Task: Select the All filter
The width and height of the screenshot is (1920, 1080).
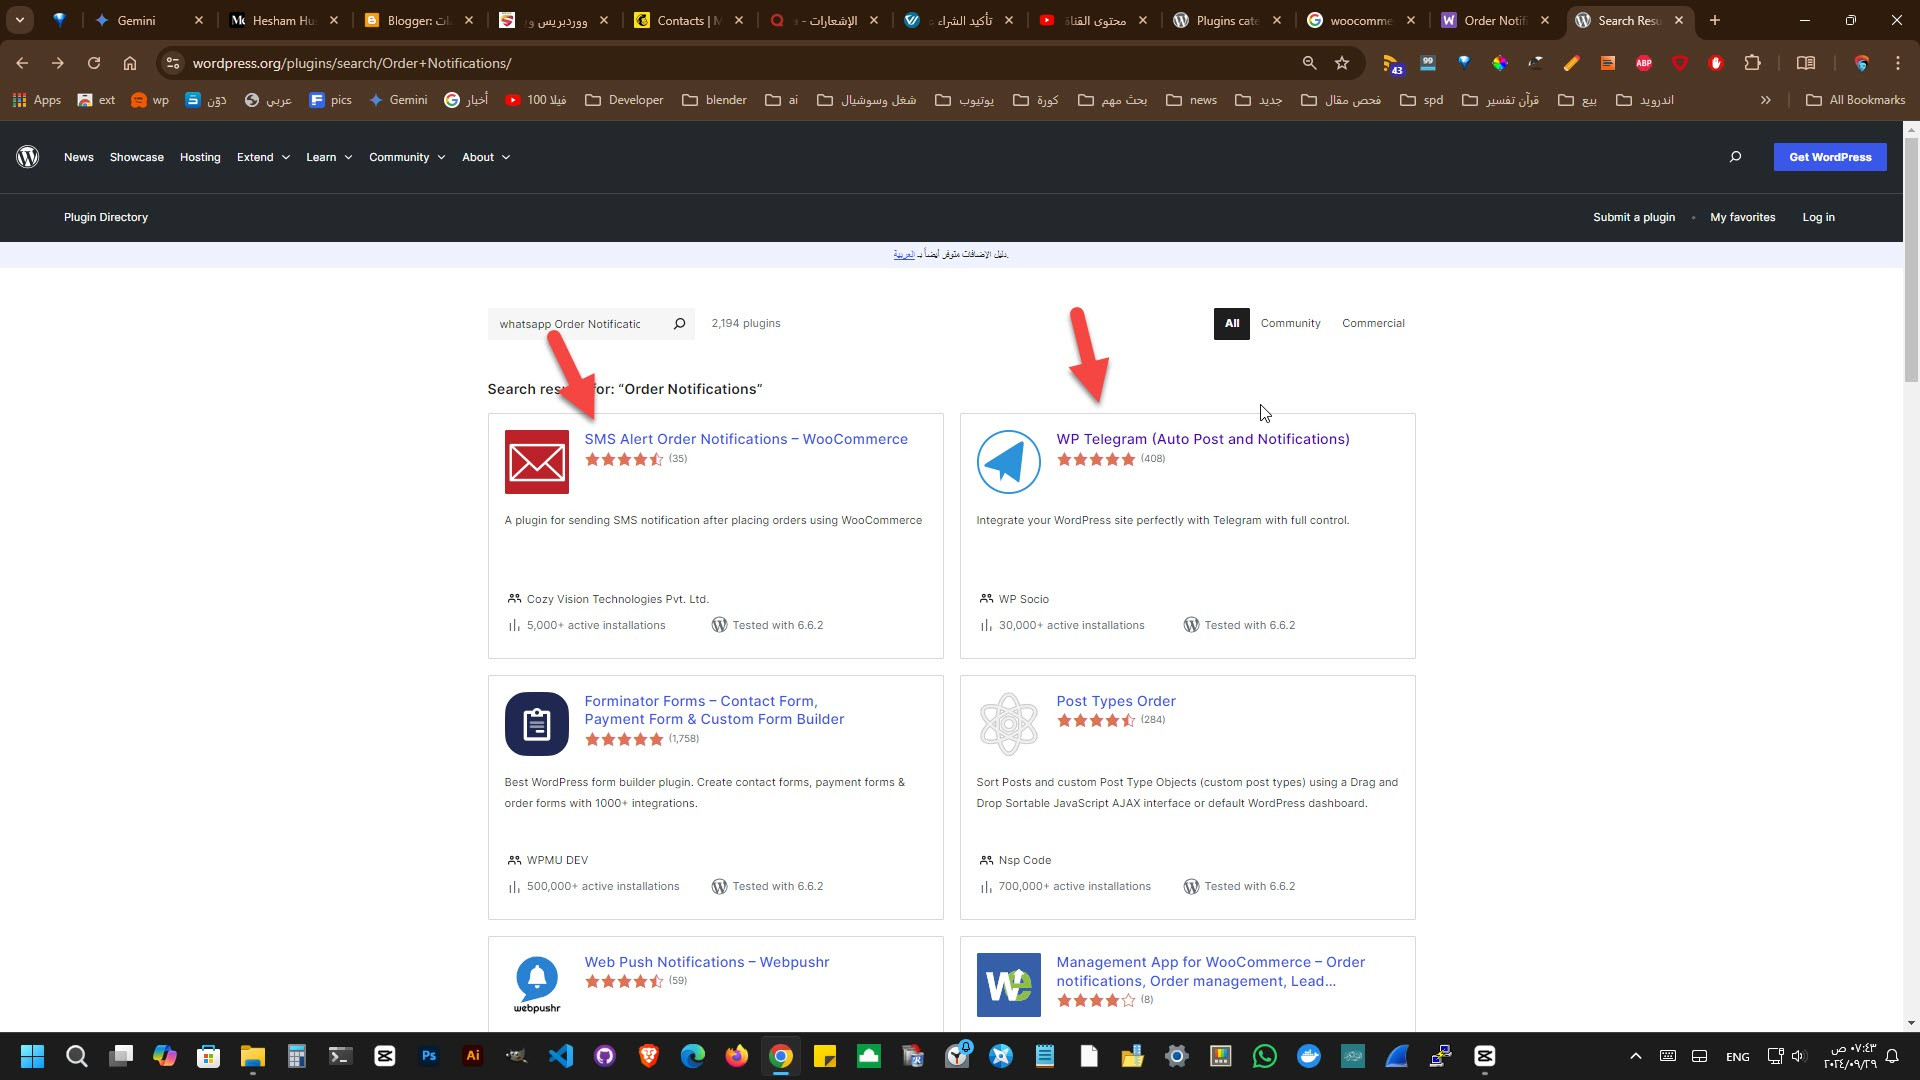Action: [1231, 324]
